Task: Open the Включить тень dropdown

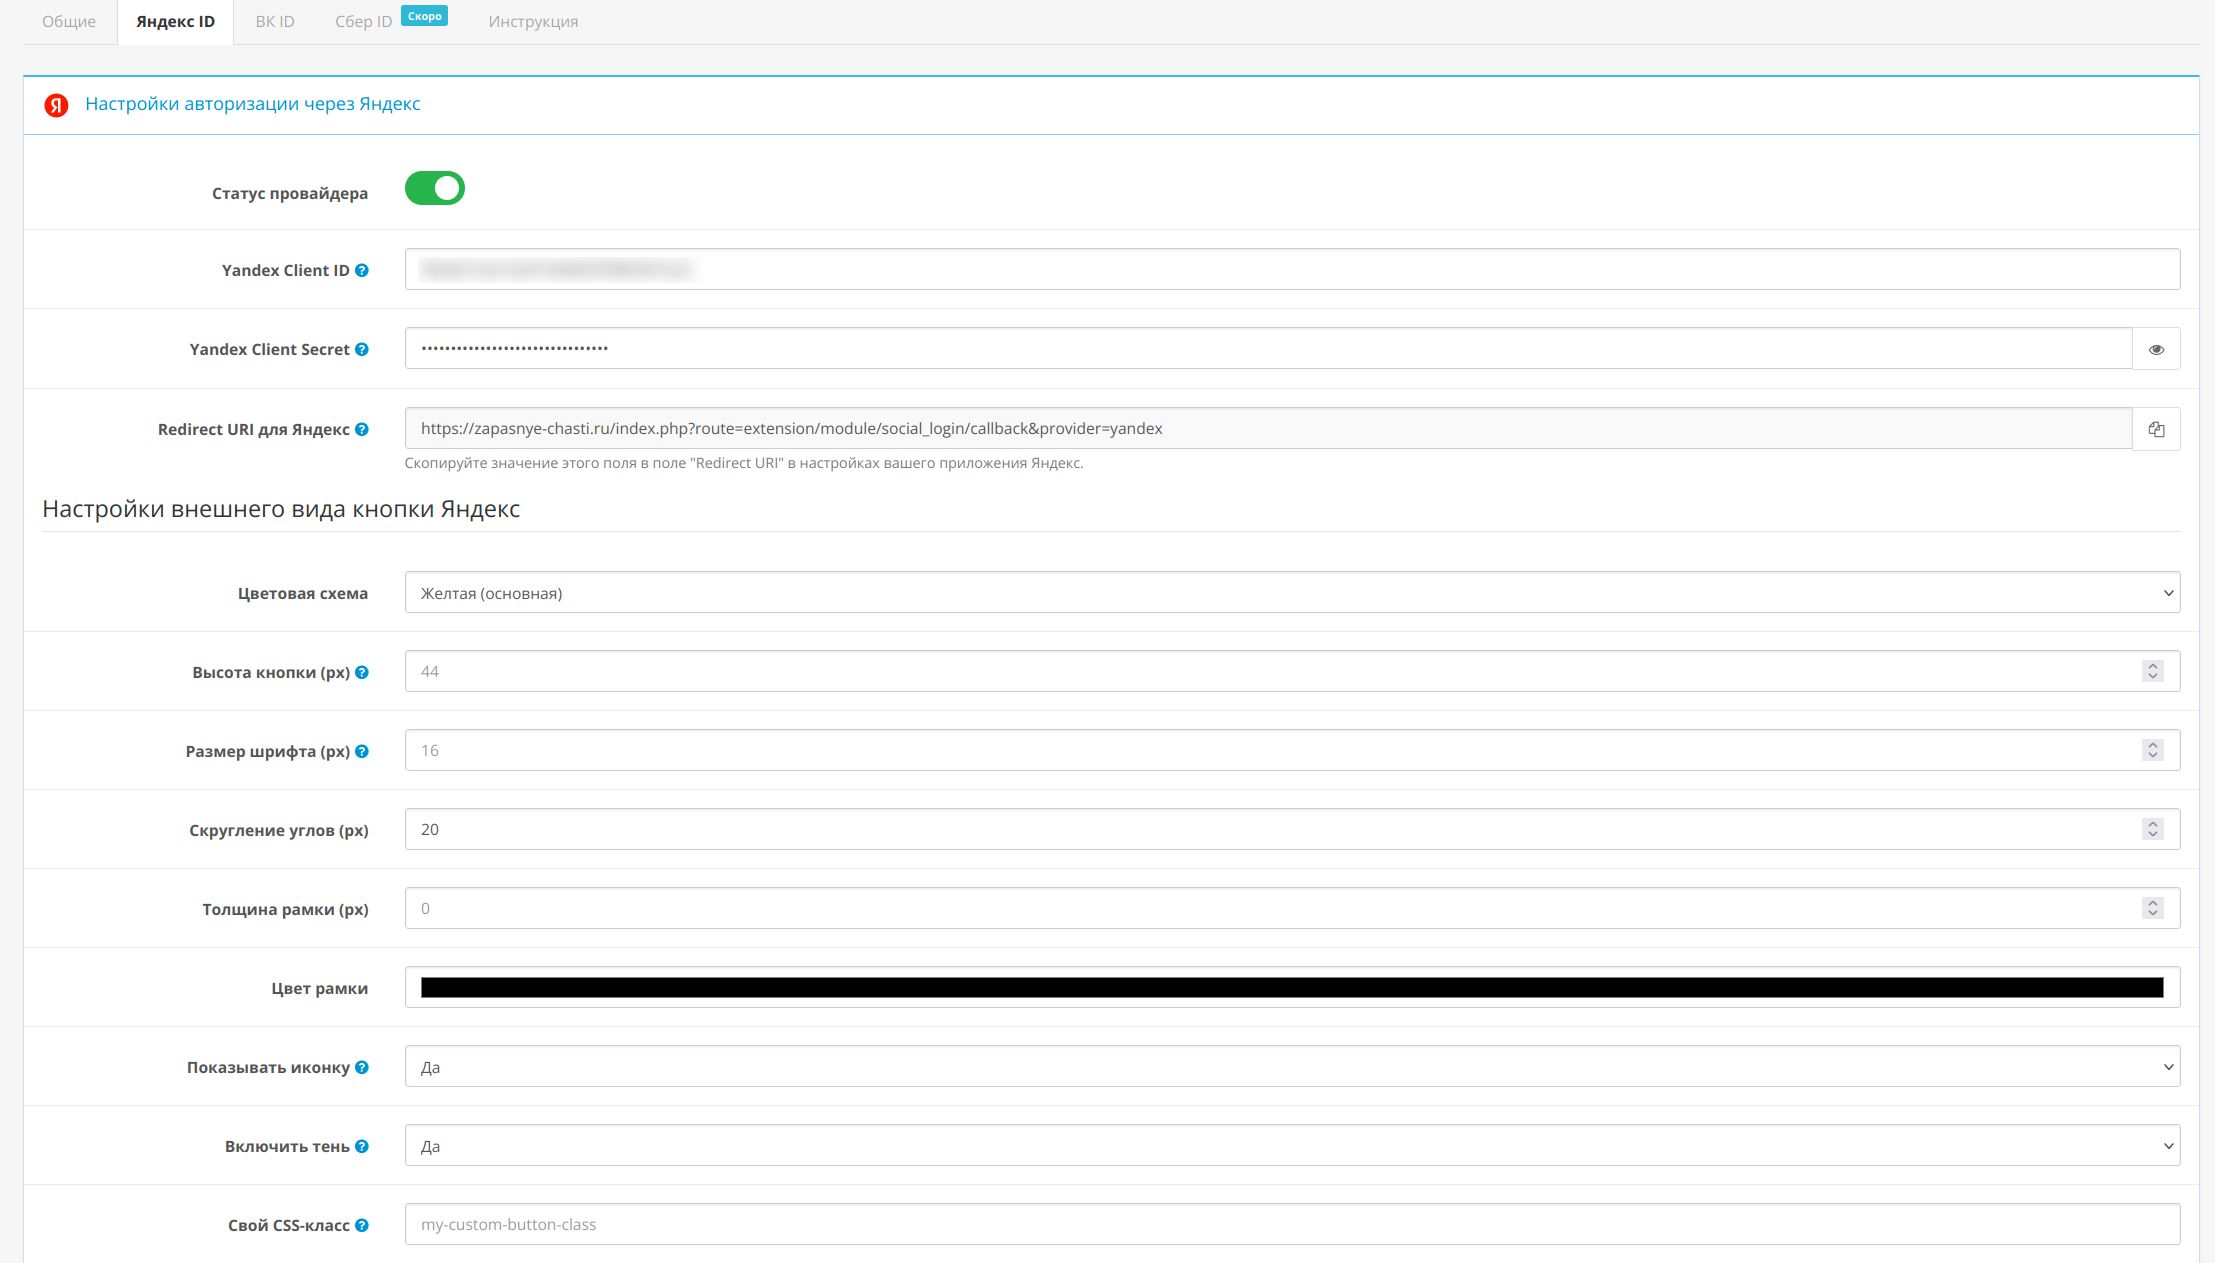Action: 1292,1145
